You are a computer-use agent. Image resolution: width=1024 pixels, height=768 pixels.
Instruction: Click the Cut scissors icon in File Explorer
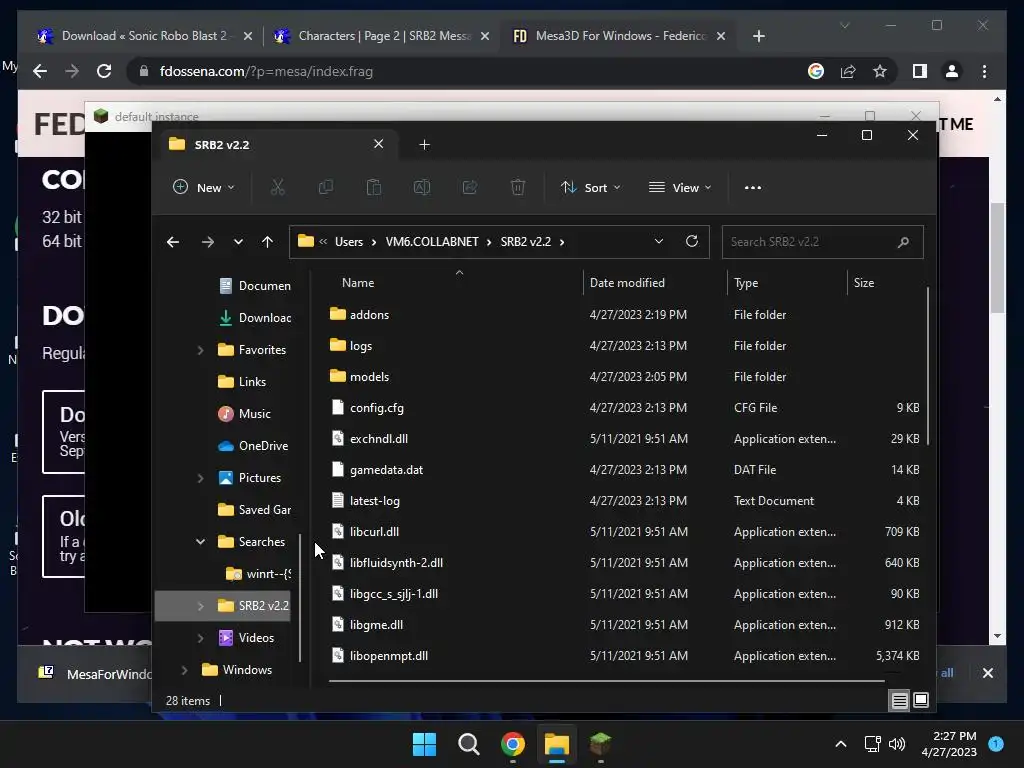point(278,187)
